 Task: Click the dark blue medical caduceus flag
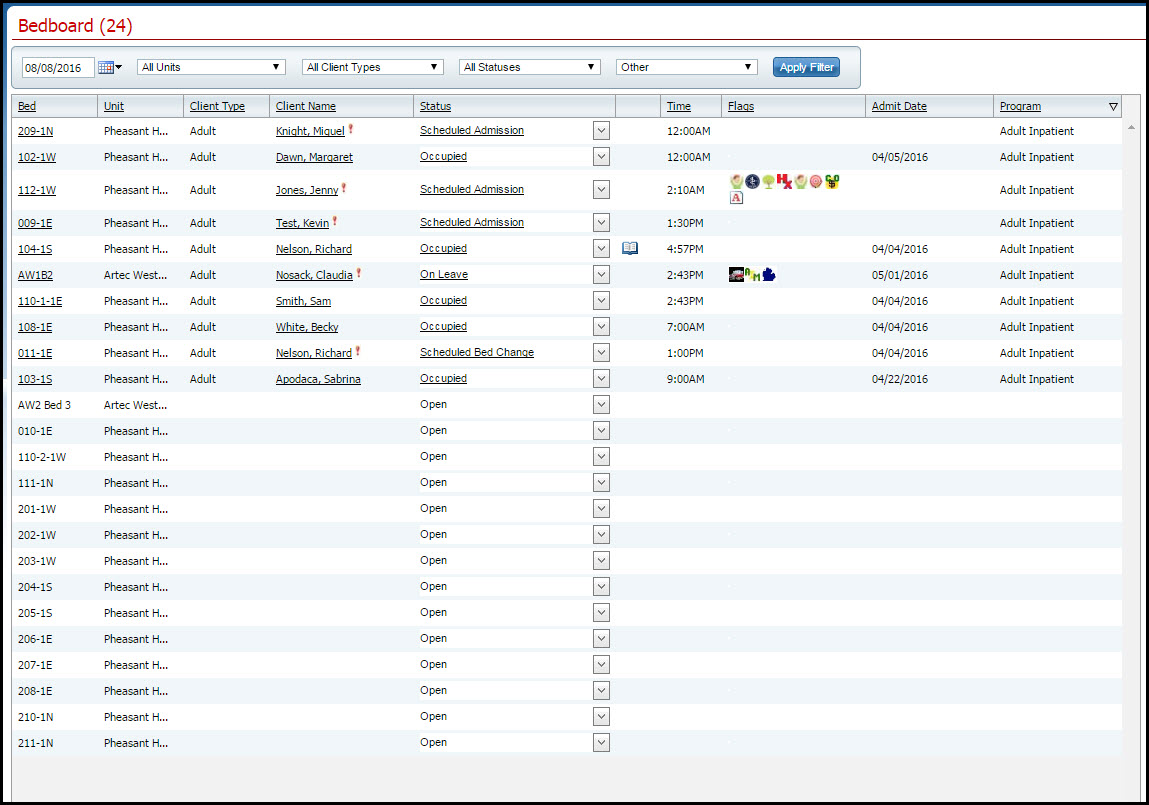pos(752,181)
